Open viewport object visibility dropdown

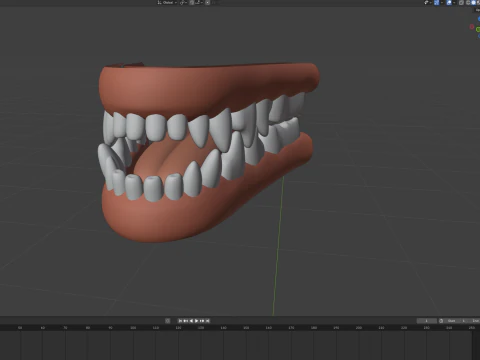427,2
